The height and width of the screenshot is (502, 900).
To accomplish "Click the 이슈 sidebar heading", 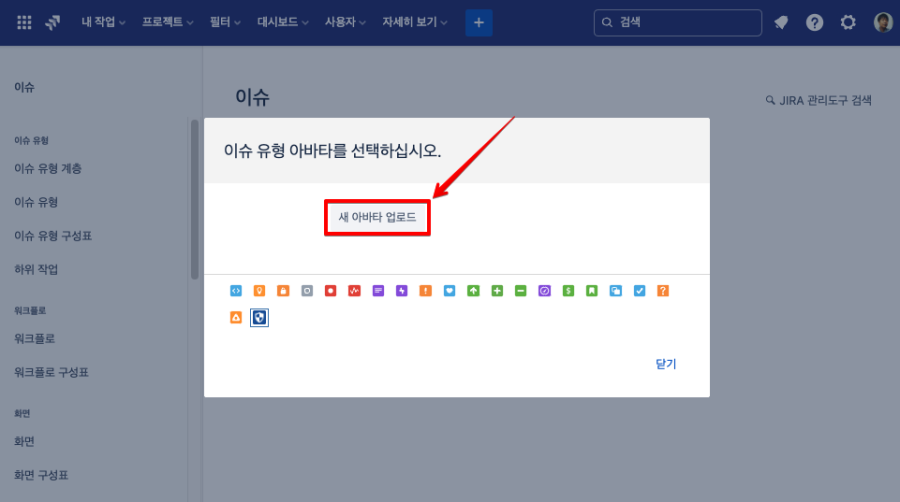I will (x=24, y=87).
